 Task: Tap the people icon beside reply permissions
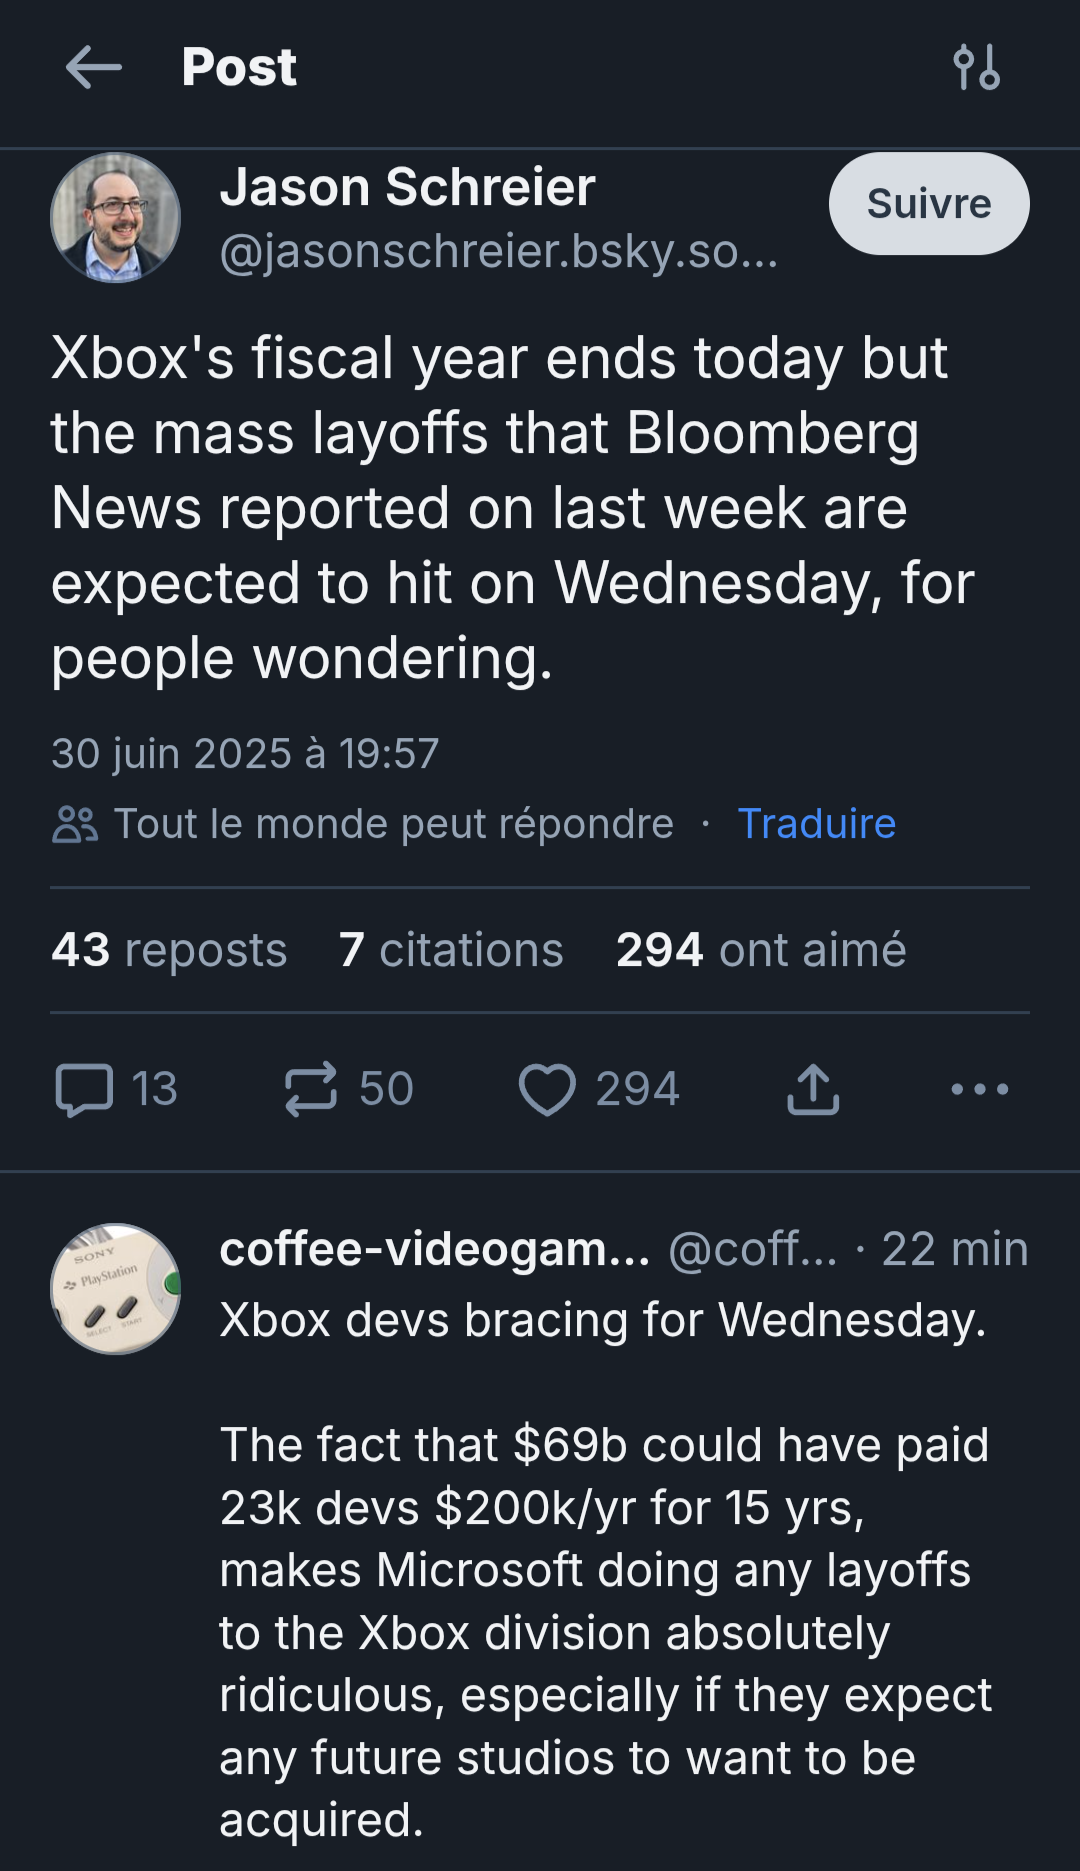[75, 825]
